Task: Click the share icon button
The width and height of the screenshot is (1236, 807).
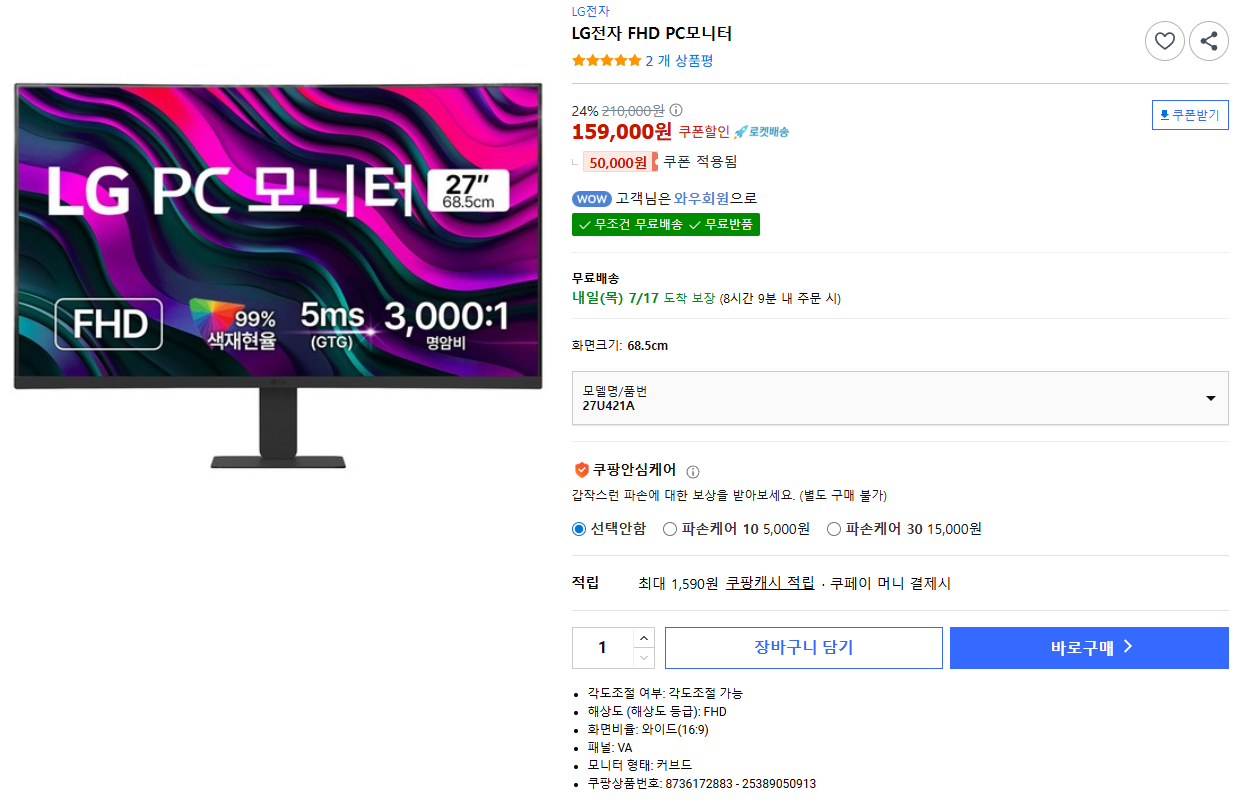Action: (1209, 41)
